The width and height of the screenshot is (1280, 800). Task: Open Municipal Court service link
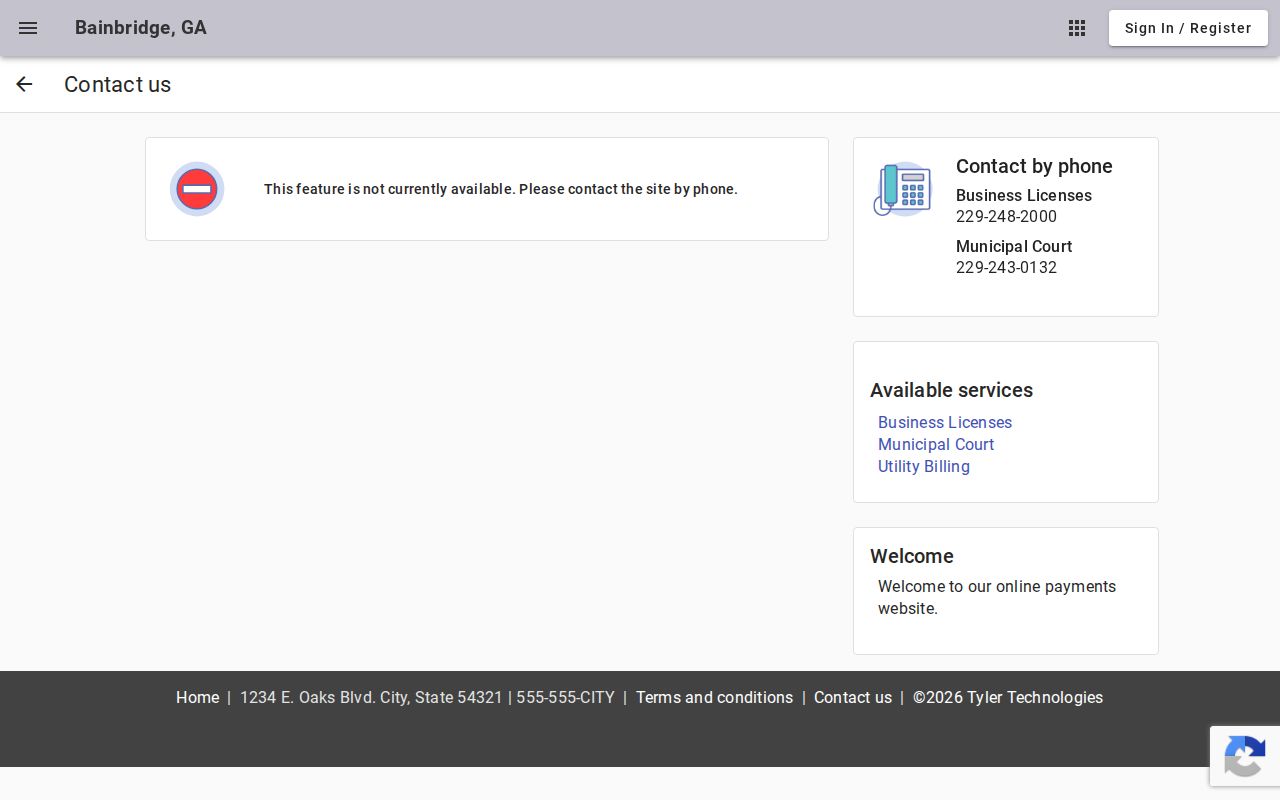click(x=936, y=444)
